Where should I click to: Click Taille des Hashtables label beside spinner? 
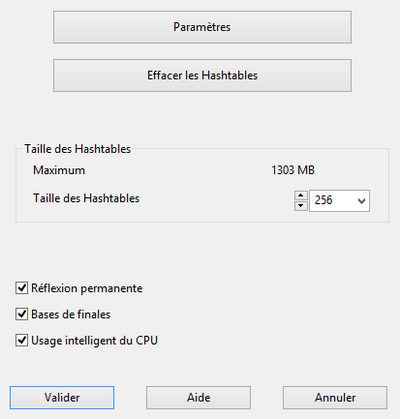86,198
